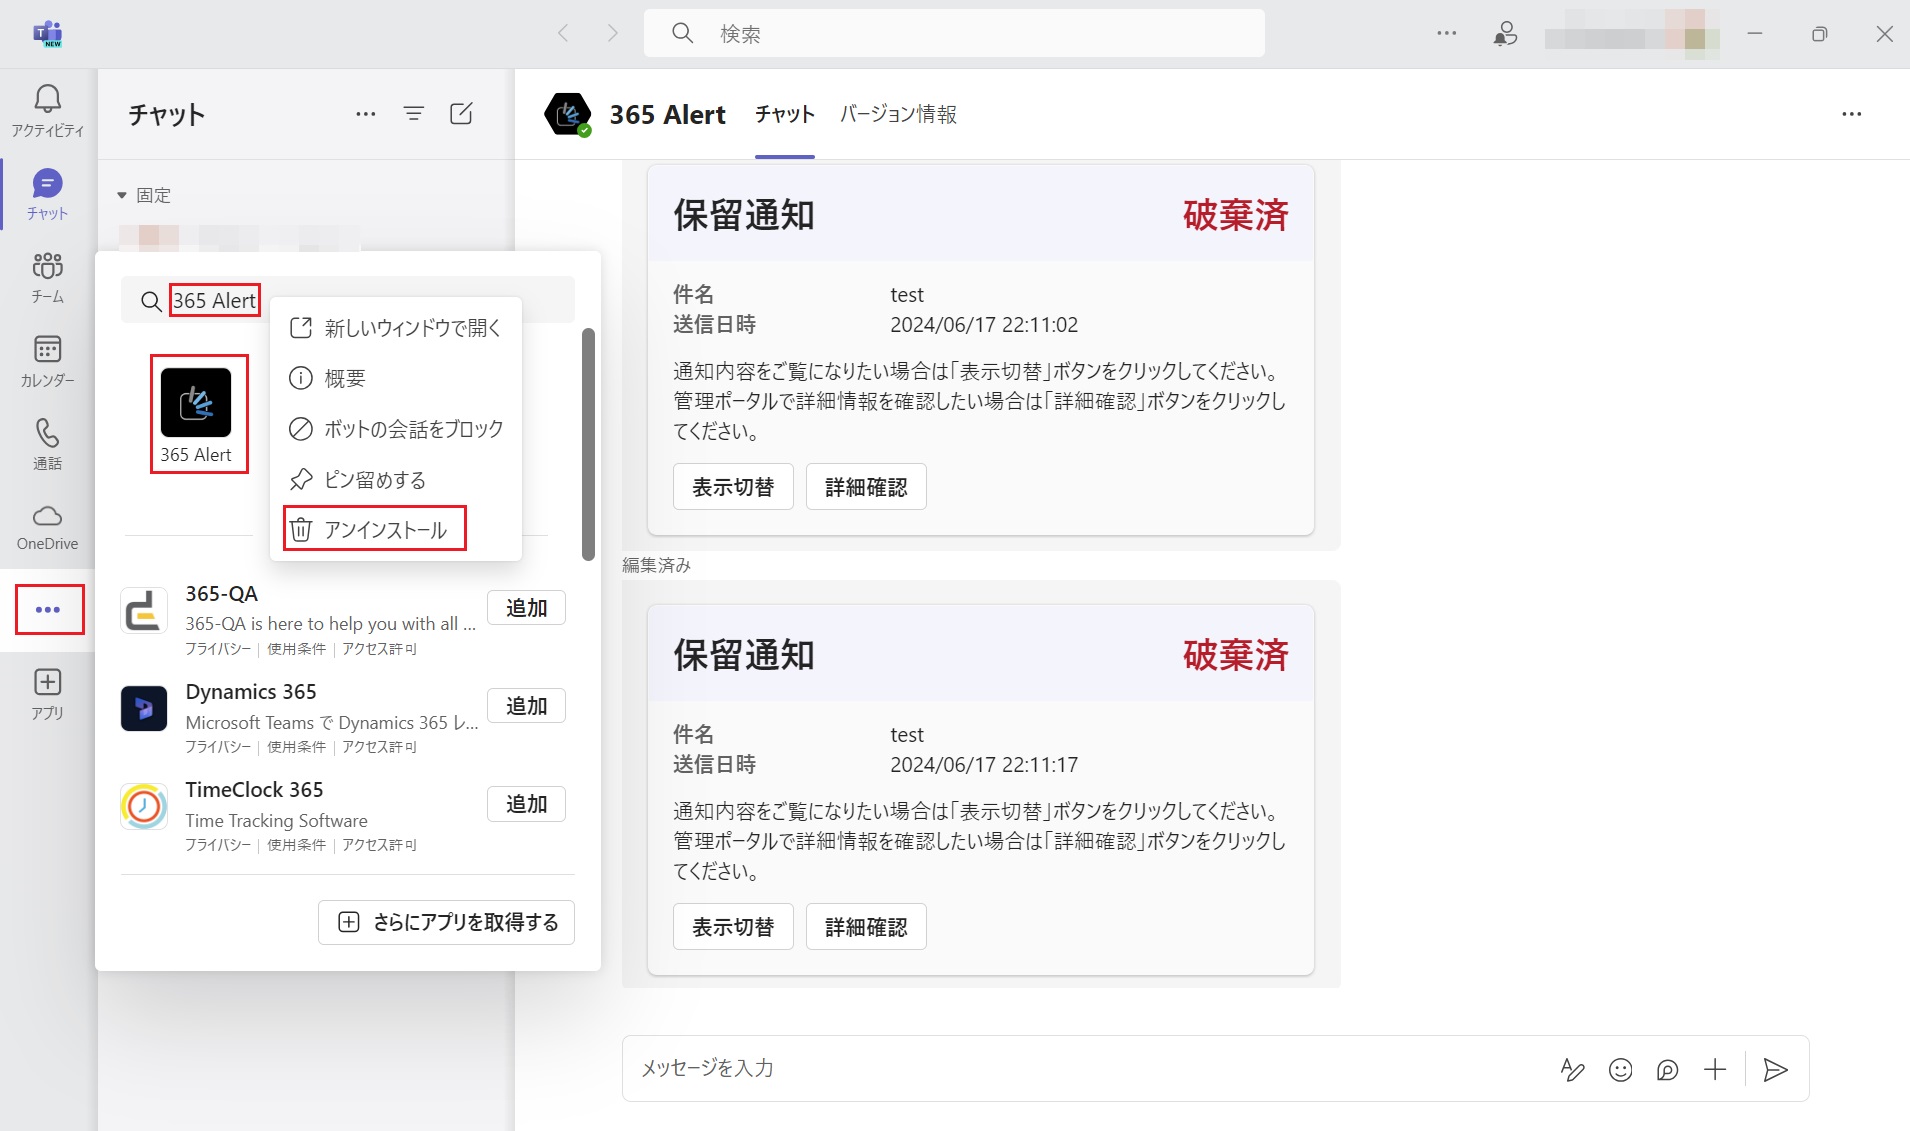
Task: Choose ピン留めする in context menu
Action: click(375, 480)
